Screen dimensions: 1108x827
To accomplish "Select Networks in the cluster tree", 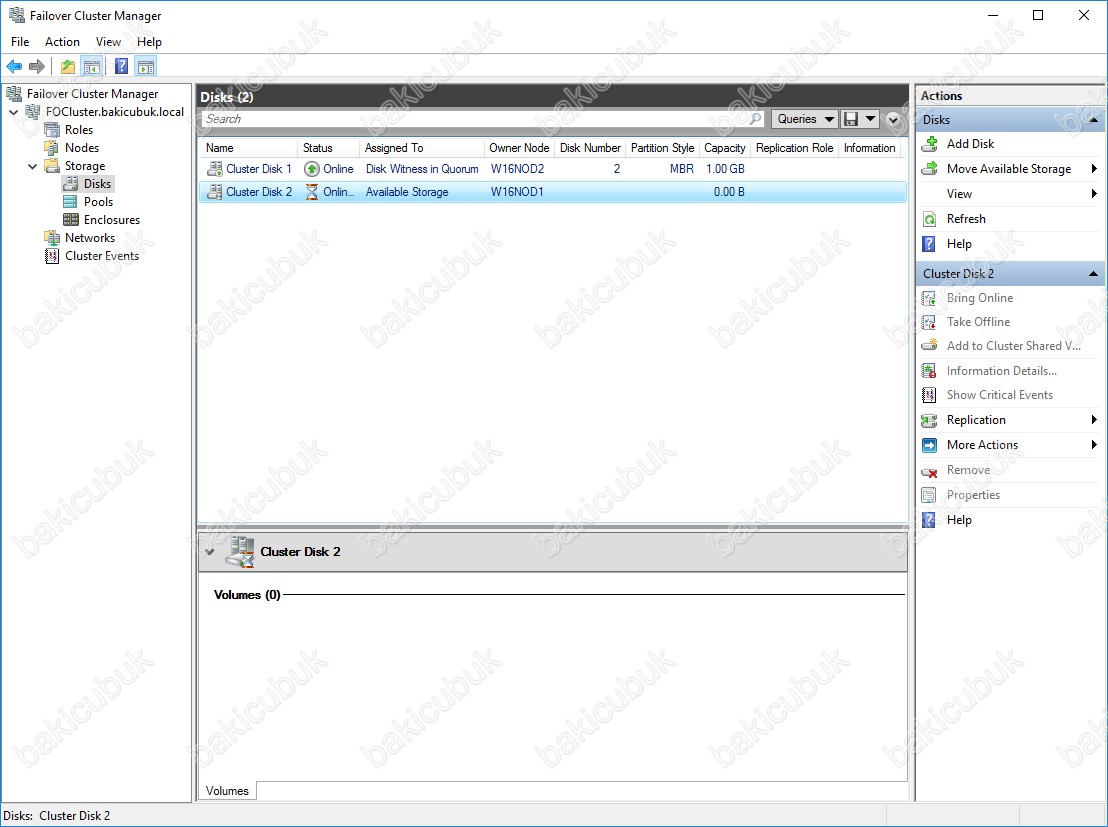I will [x=90, y=237].
